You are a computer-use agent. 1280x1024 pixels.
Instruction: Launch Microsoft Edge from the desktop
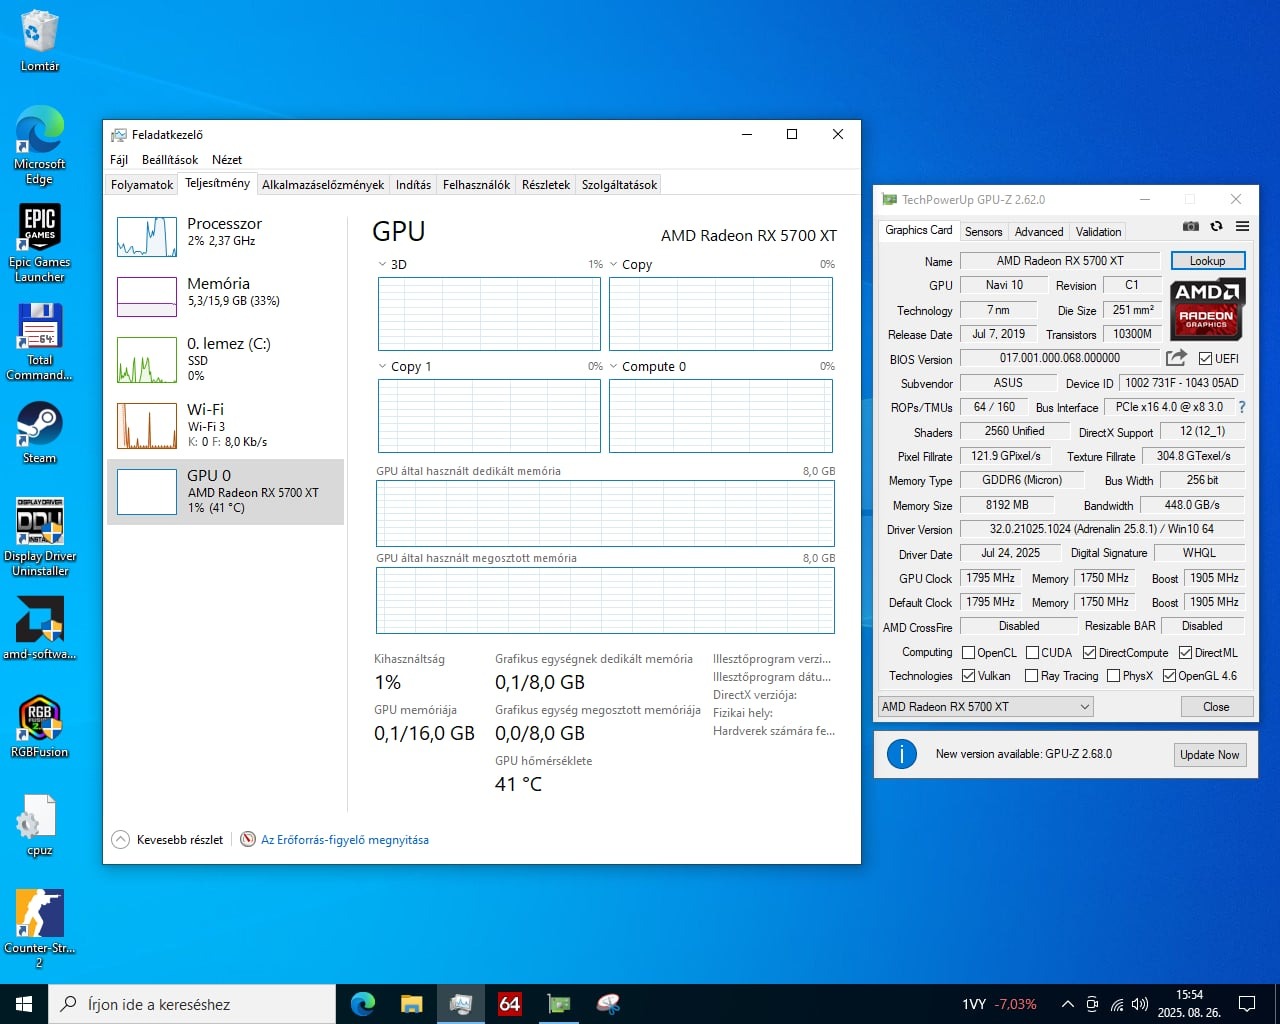[39, 145]
